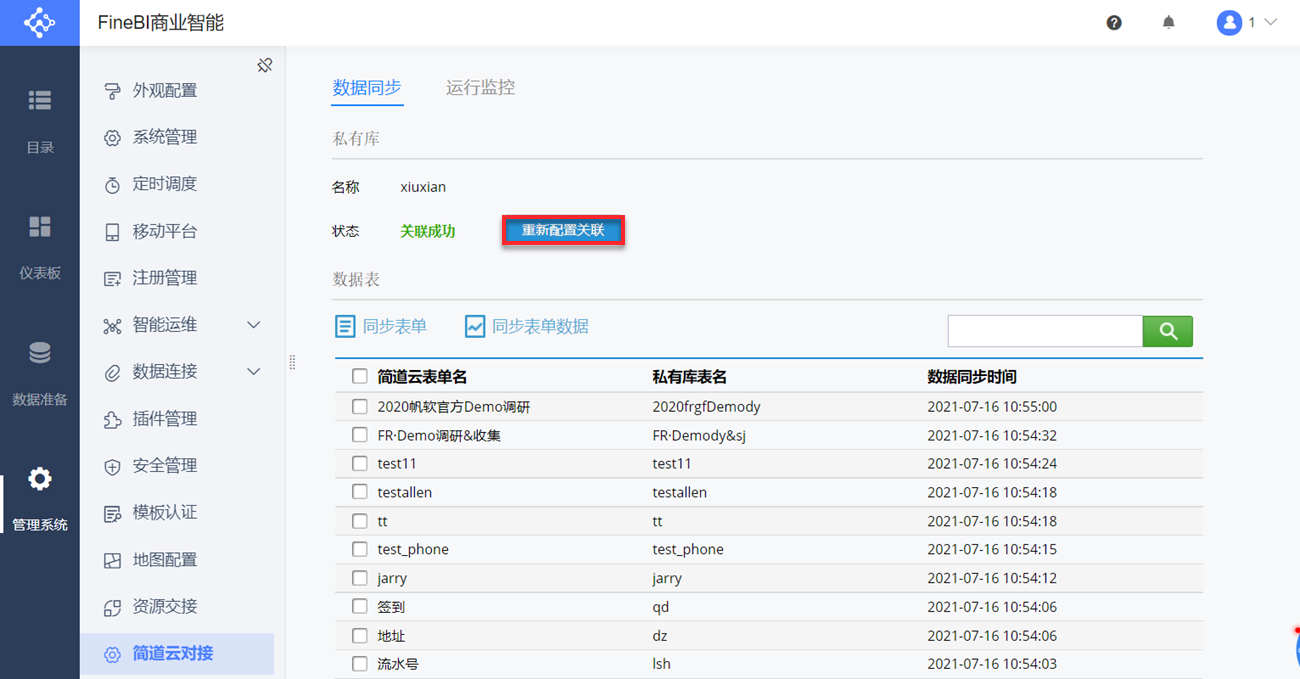Click the 模板认证 icon

point(113,513)
